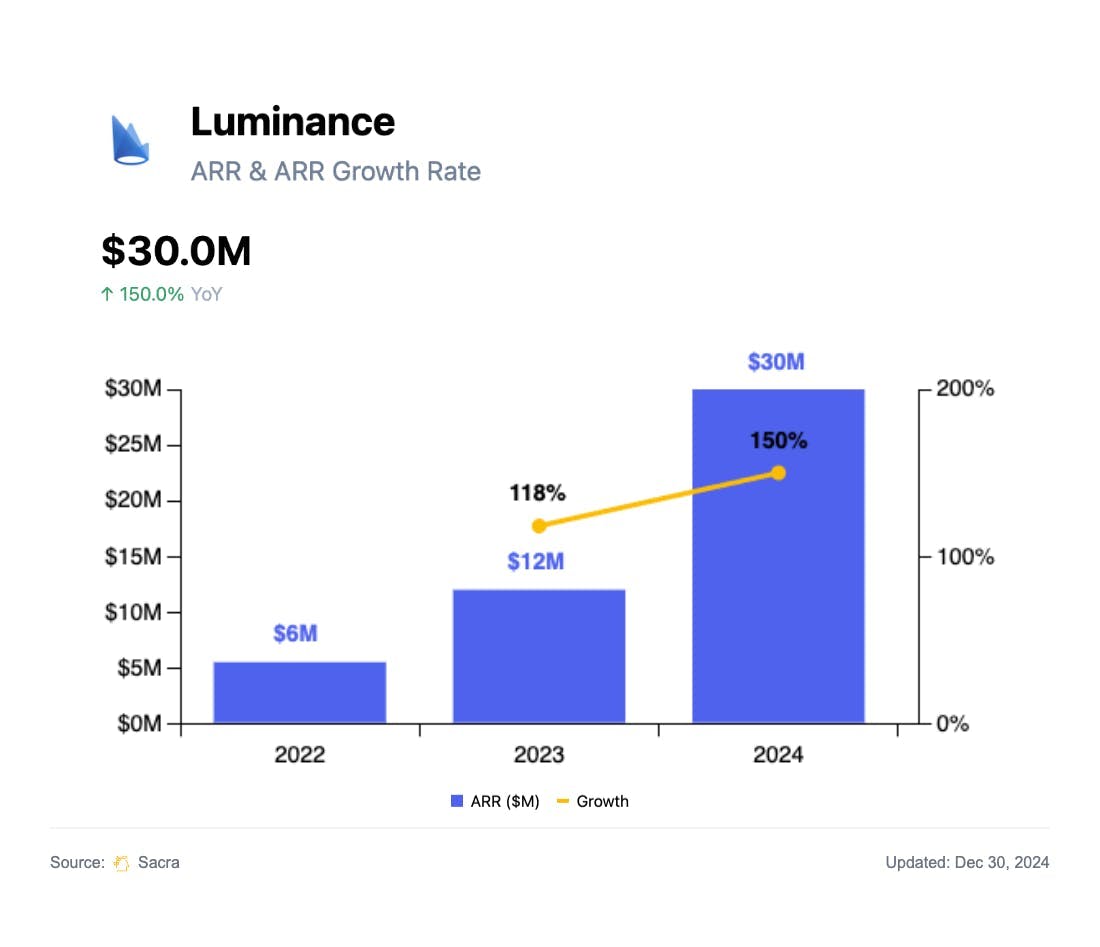Click the $5M left axis label
This screenshot has height=947, width=1100.
140,668
